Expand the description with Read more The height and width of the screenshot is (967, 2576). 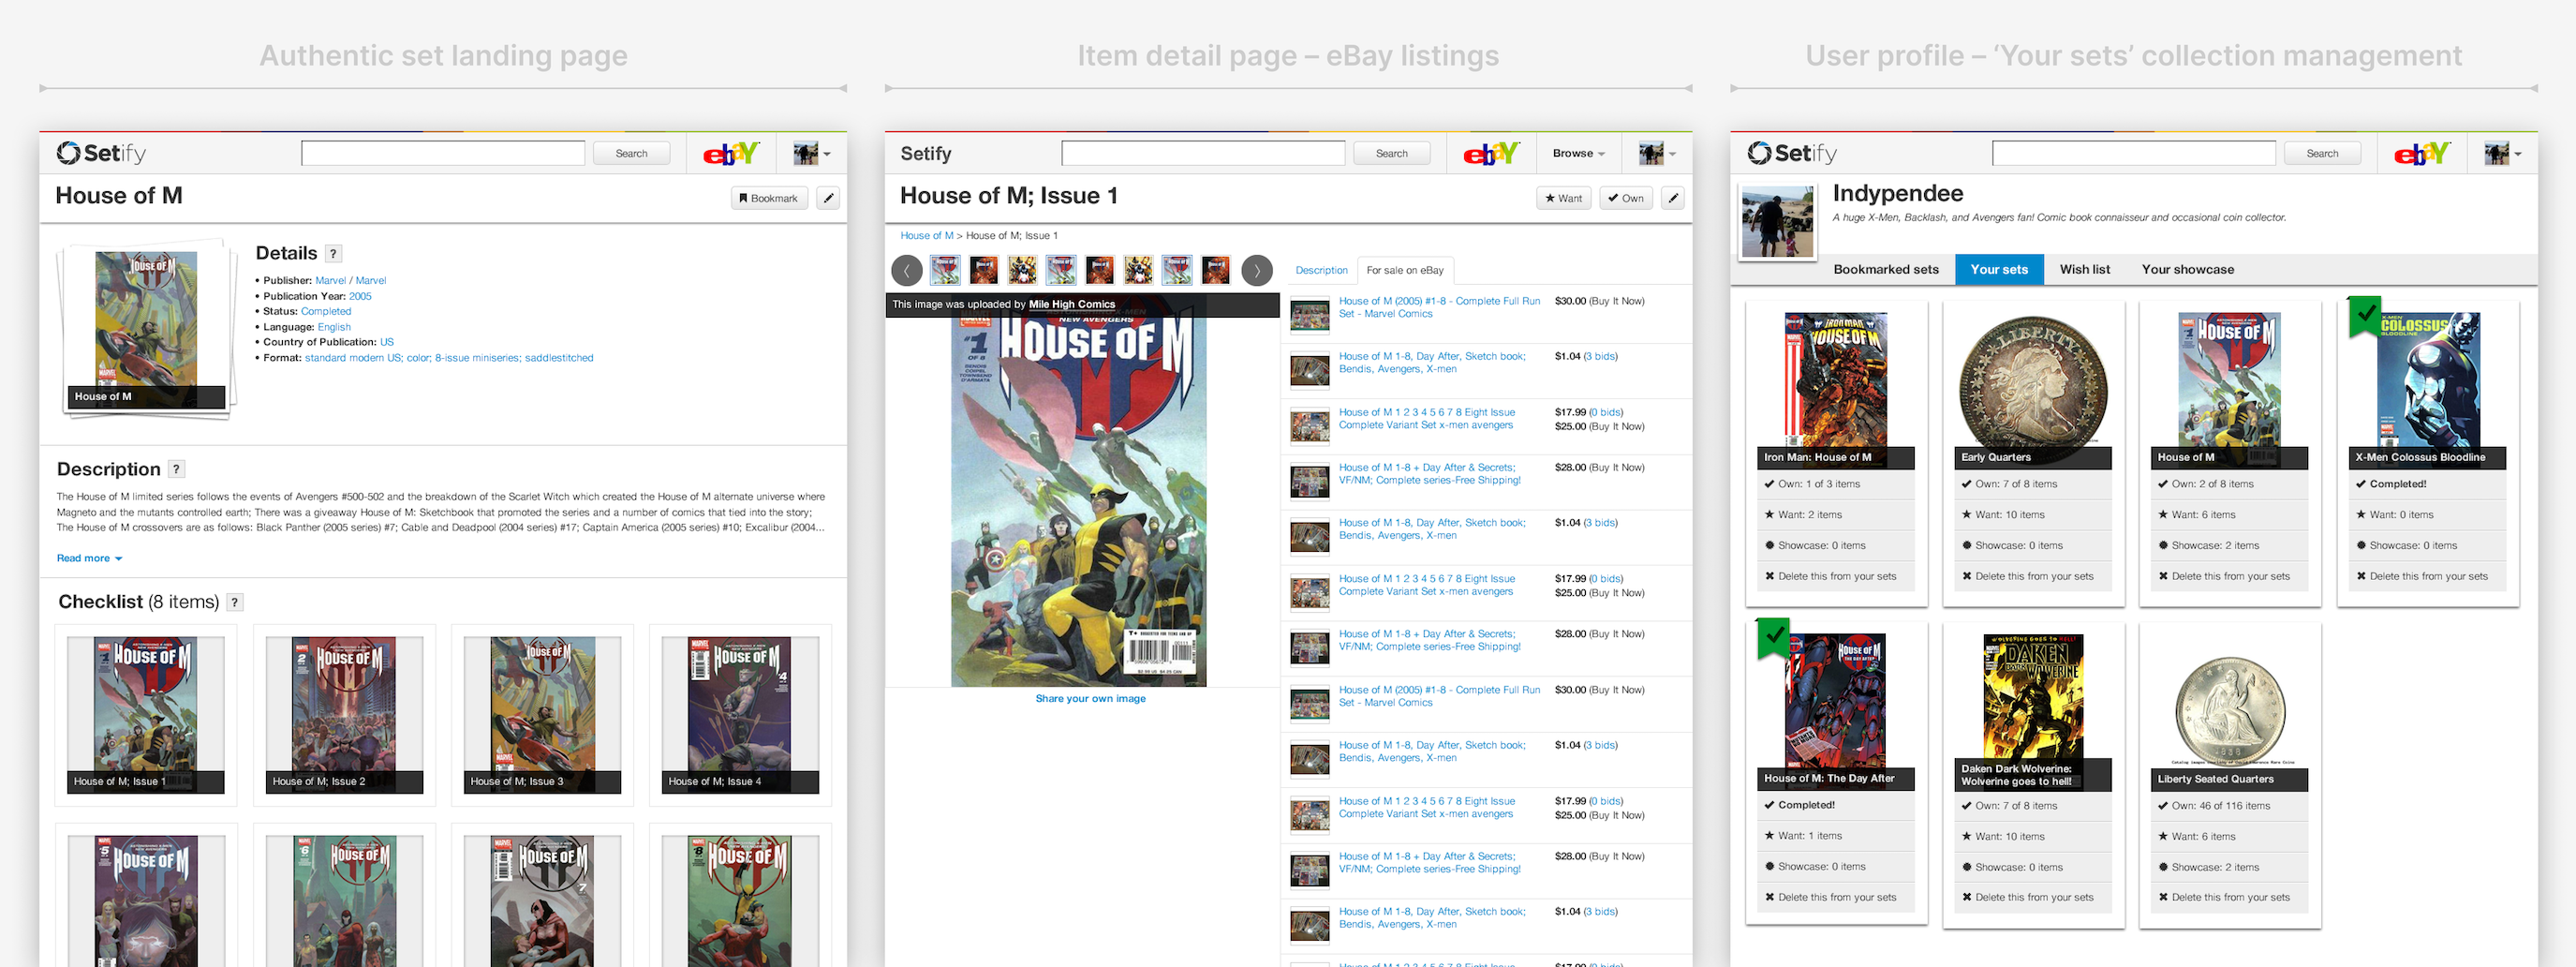point(89,558)
